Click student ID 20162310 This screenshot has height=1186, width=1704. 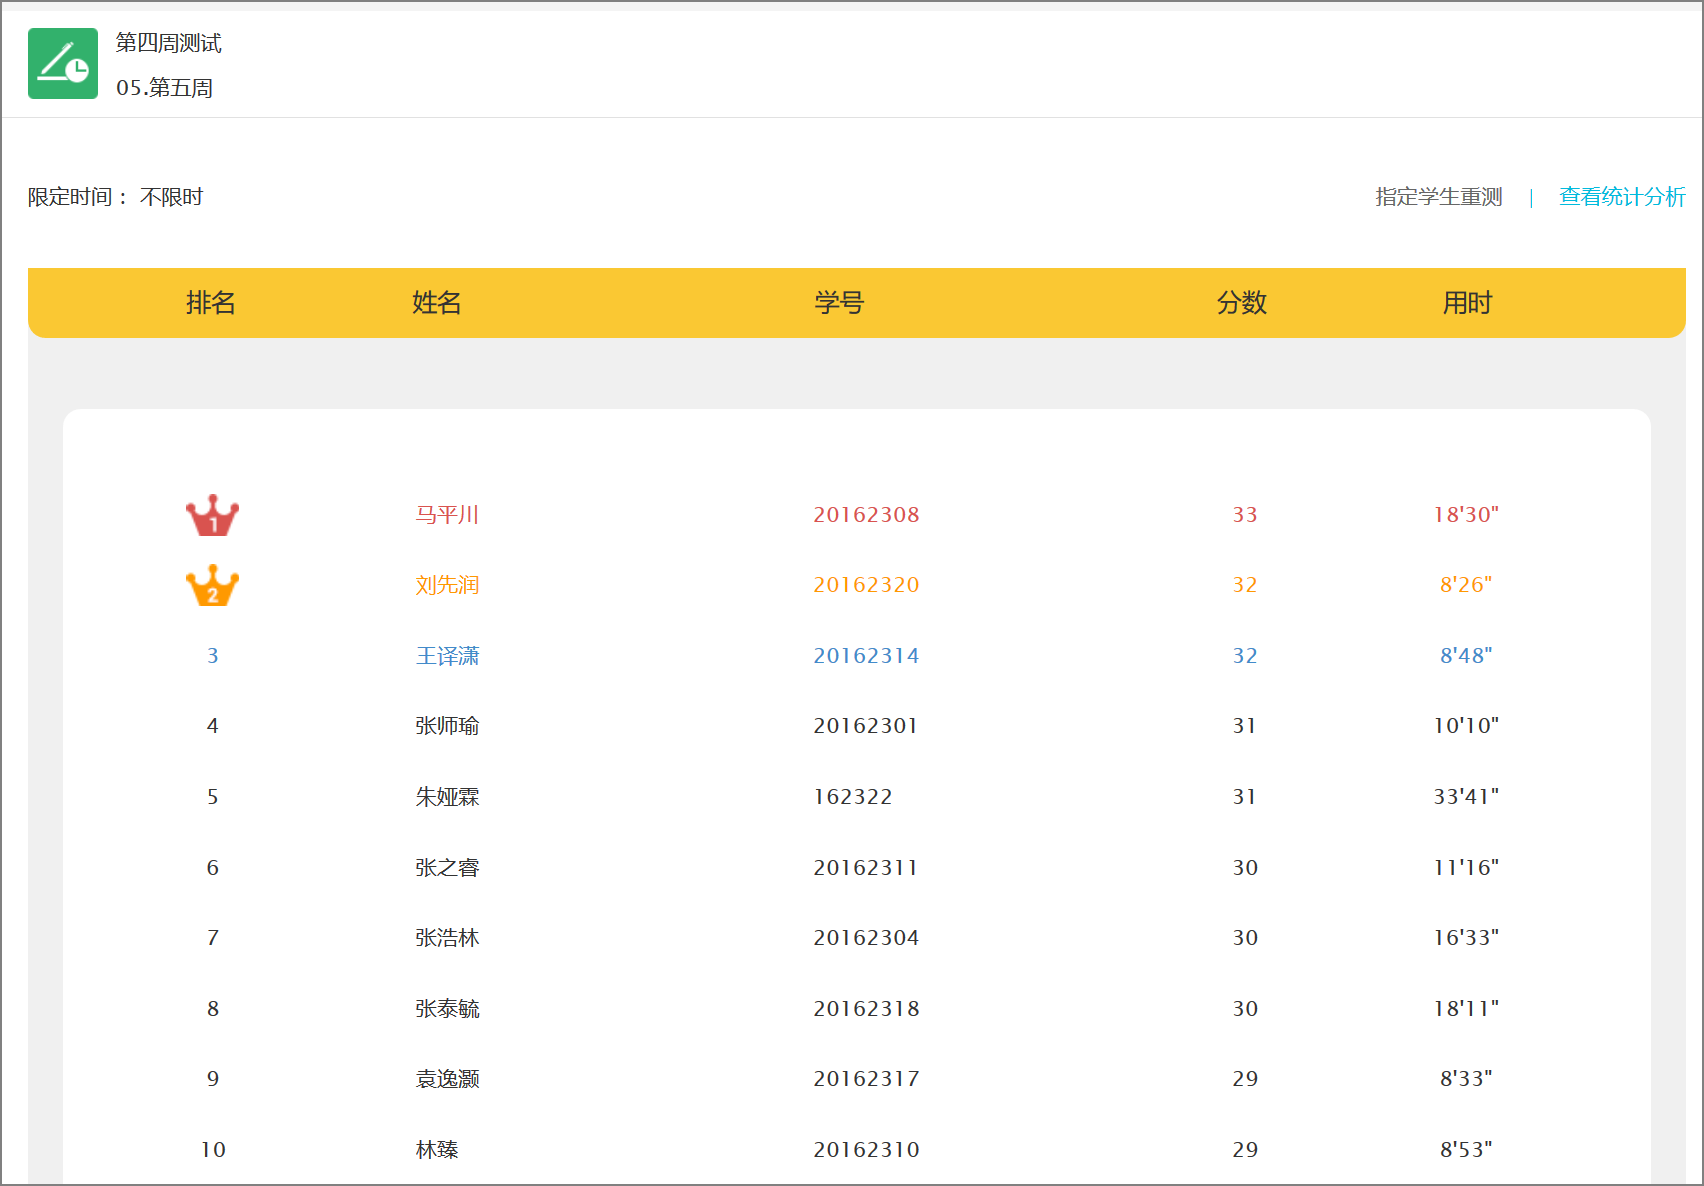866,1150
